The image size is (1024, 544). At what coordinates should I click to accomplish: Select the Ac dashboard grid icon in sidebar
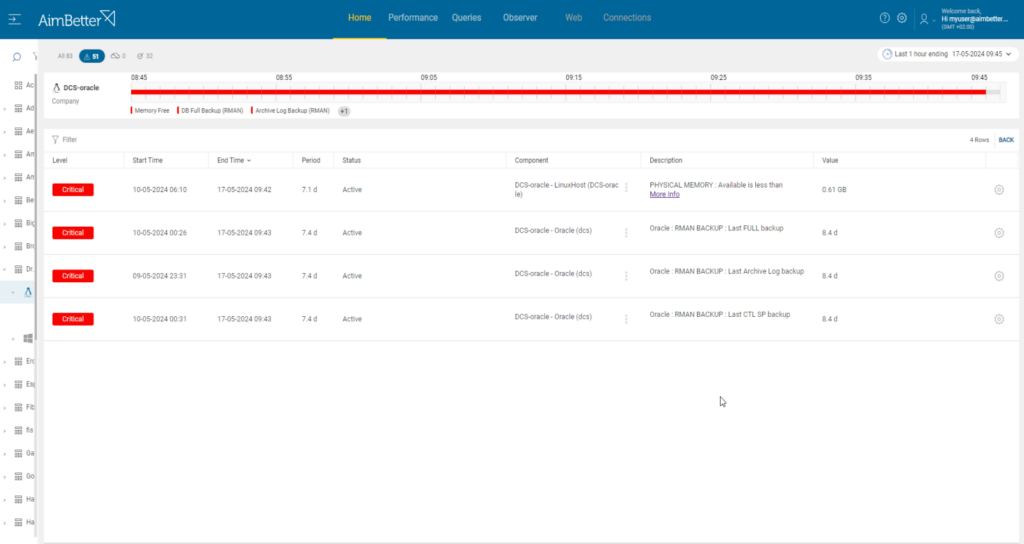pyautogui.click(x=18, y=85)
